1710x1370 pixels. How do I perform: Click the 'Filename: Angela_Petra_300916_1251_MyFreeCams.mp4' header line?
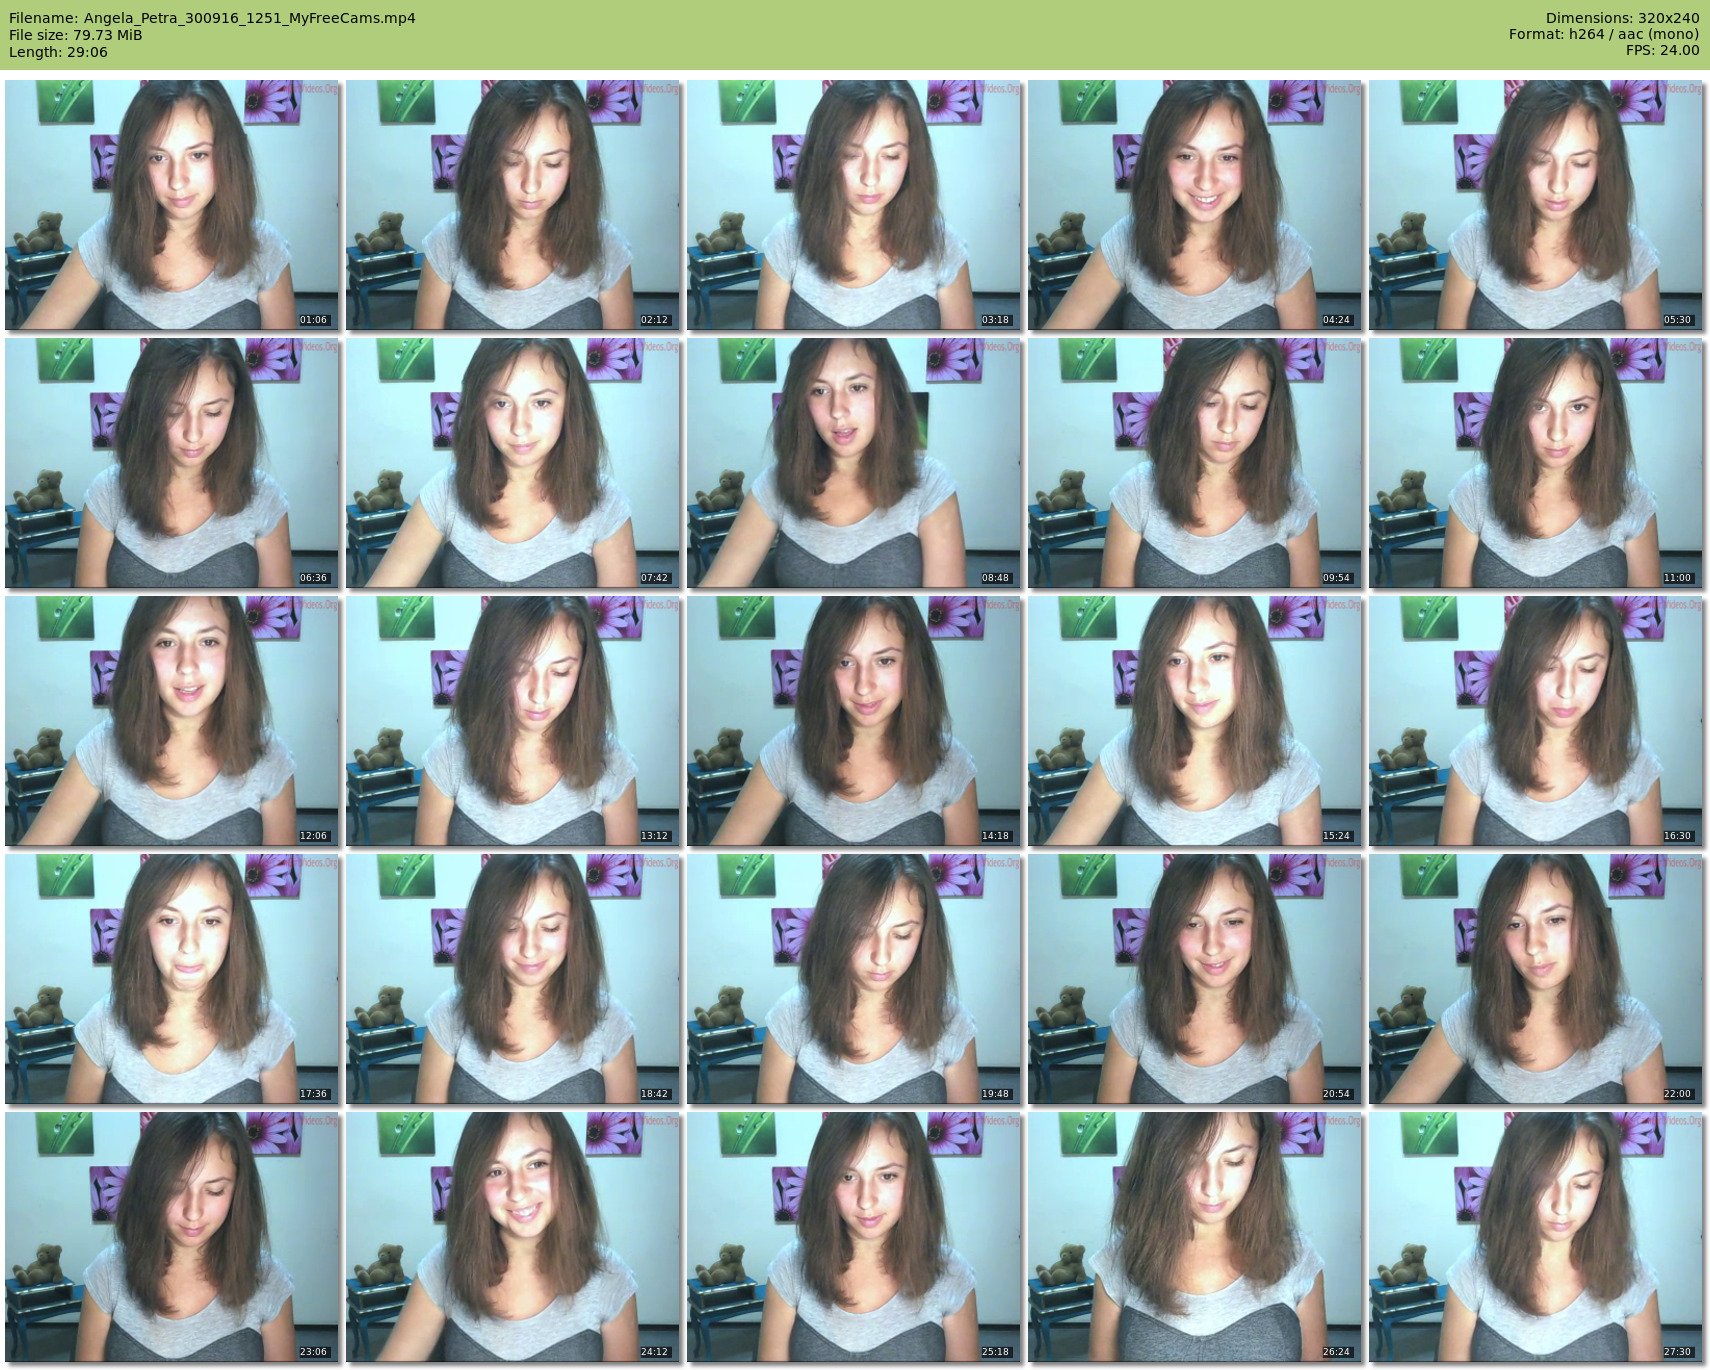212,18
